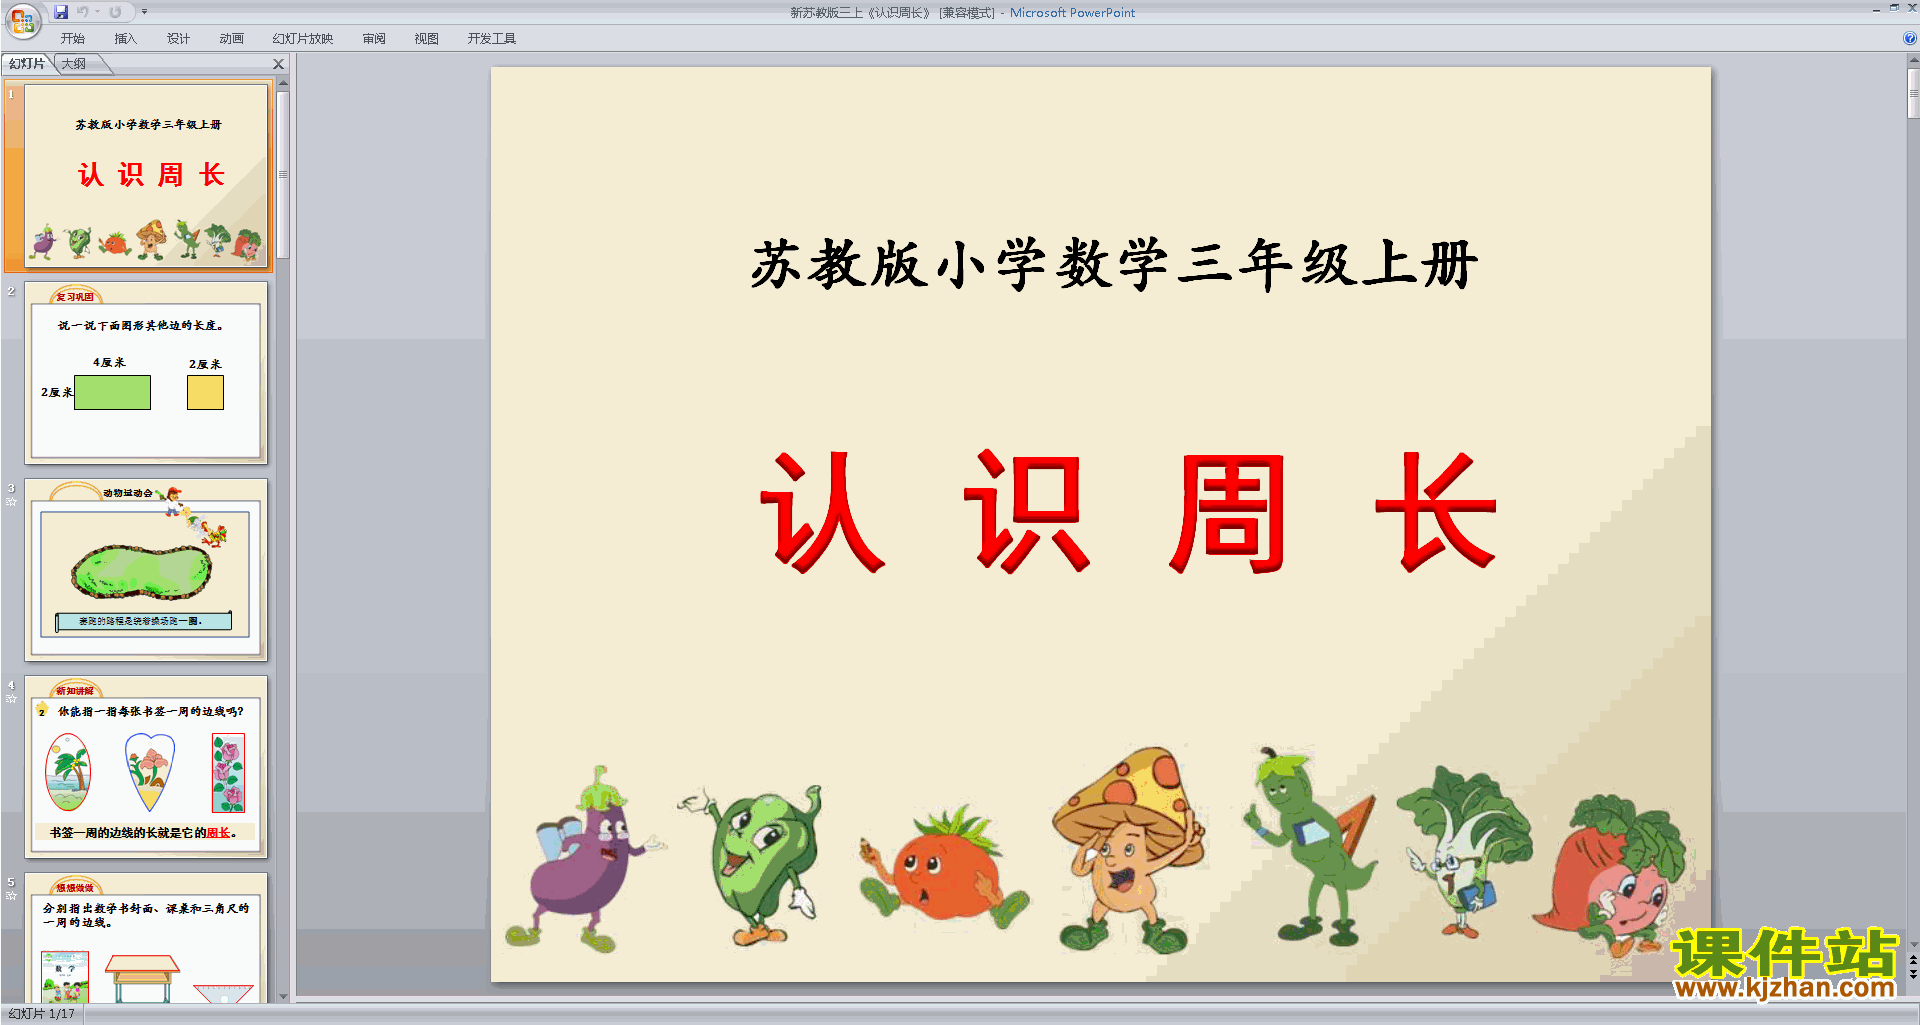This screenshot has height=1025, width=1920.
Task: Open the 幻灯片放映 ribbon tab
Action: (302, 39)
